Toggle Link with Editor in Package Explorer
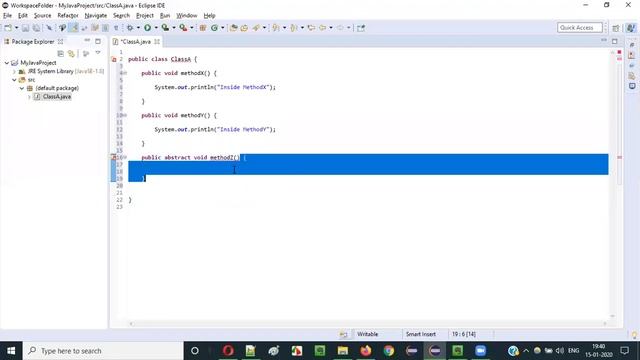 [71, 53]
